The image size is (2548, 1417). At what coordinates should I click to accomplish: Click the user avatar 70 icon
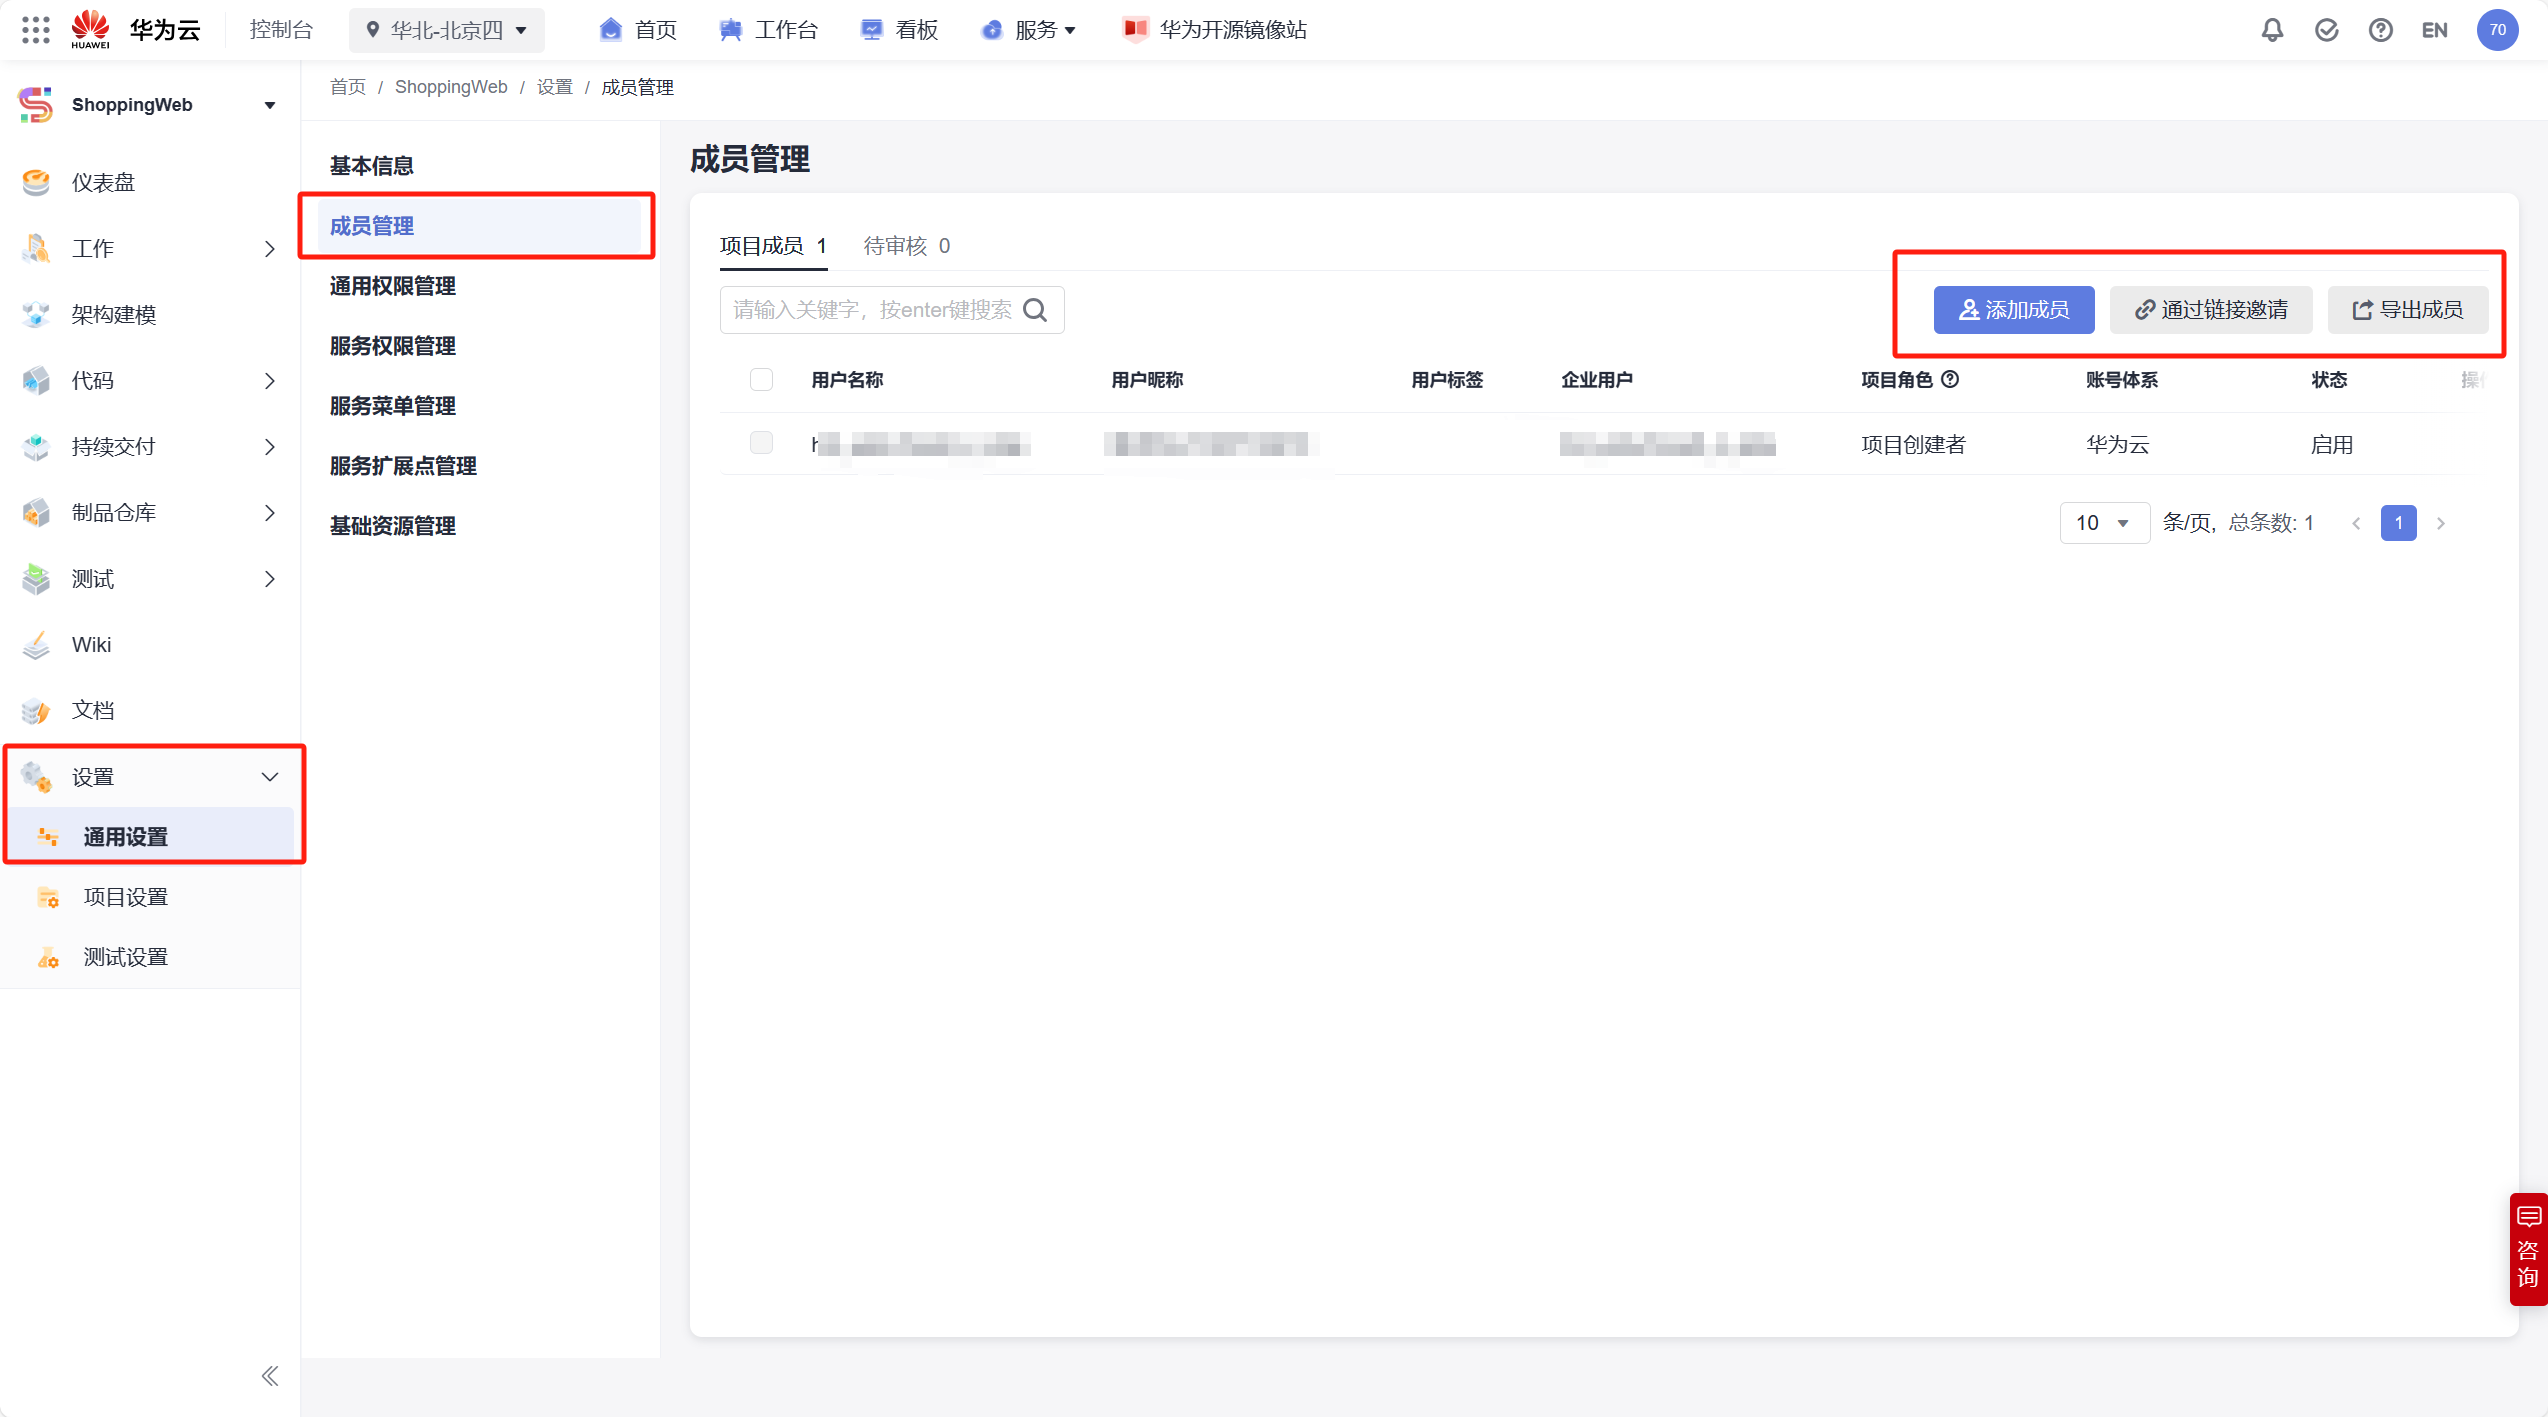click(x=2497, y=30)
